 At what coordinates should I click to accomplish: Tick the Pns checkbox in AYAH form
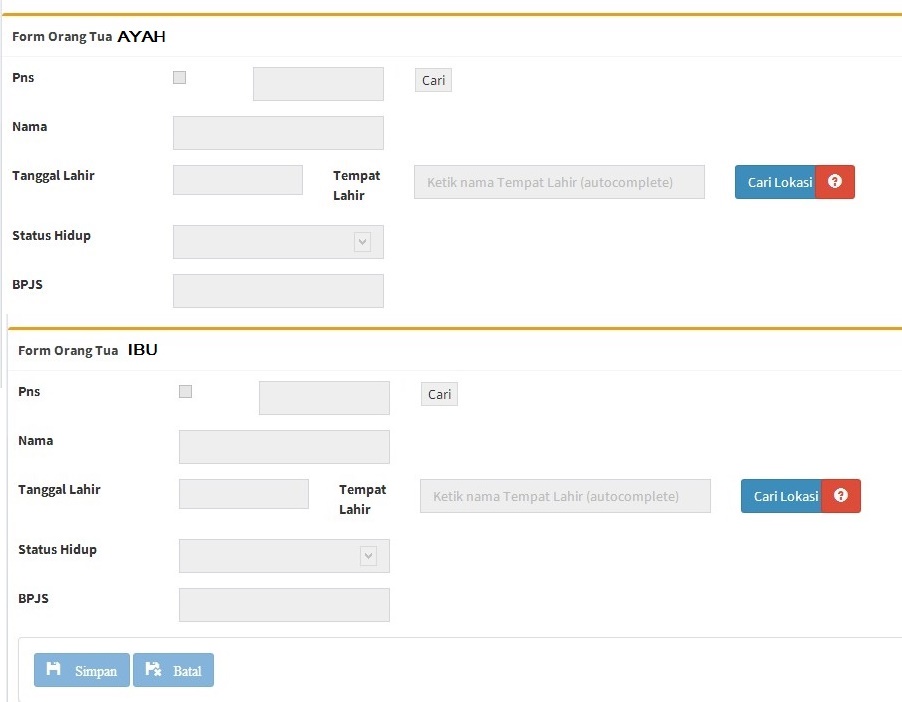coord(179,78)
